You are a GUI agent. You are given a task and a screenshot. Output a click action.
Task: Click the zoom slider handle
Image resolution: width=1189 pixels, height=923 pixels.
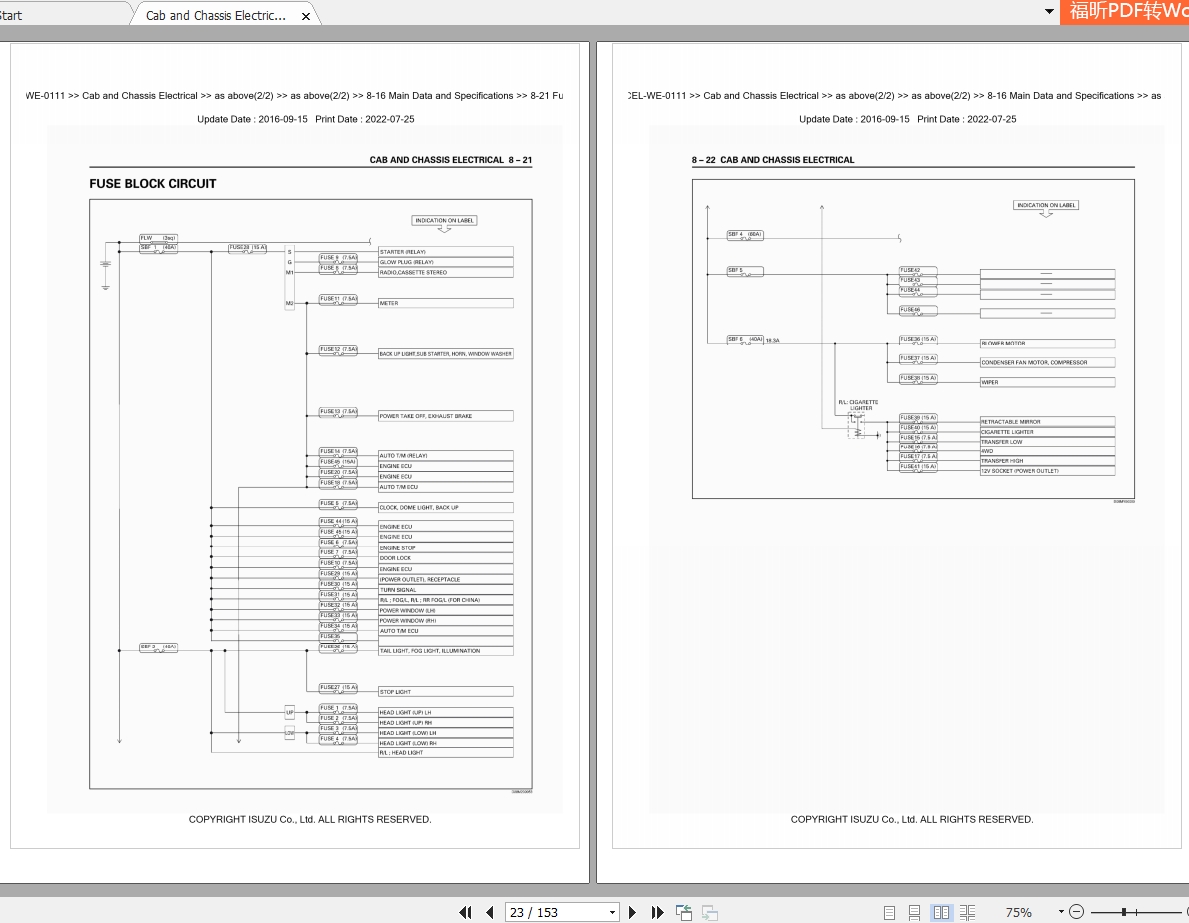pos(1124,912)
